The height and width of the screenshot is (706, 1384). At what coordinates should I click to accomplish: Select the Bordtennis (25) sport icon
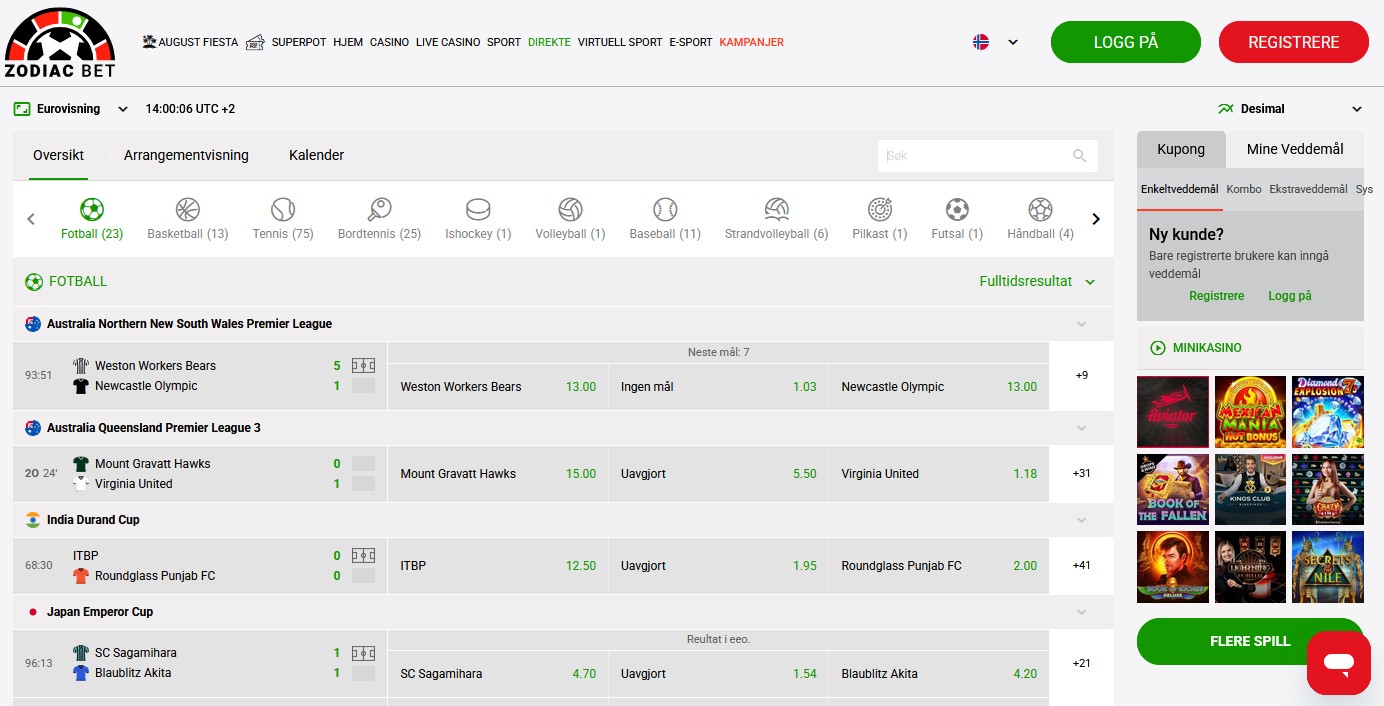(379, 209)
